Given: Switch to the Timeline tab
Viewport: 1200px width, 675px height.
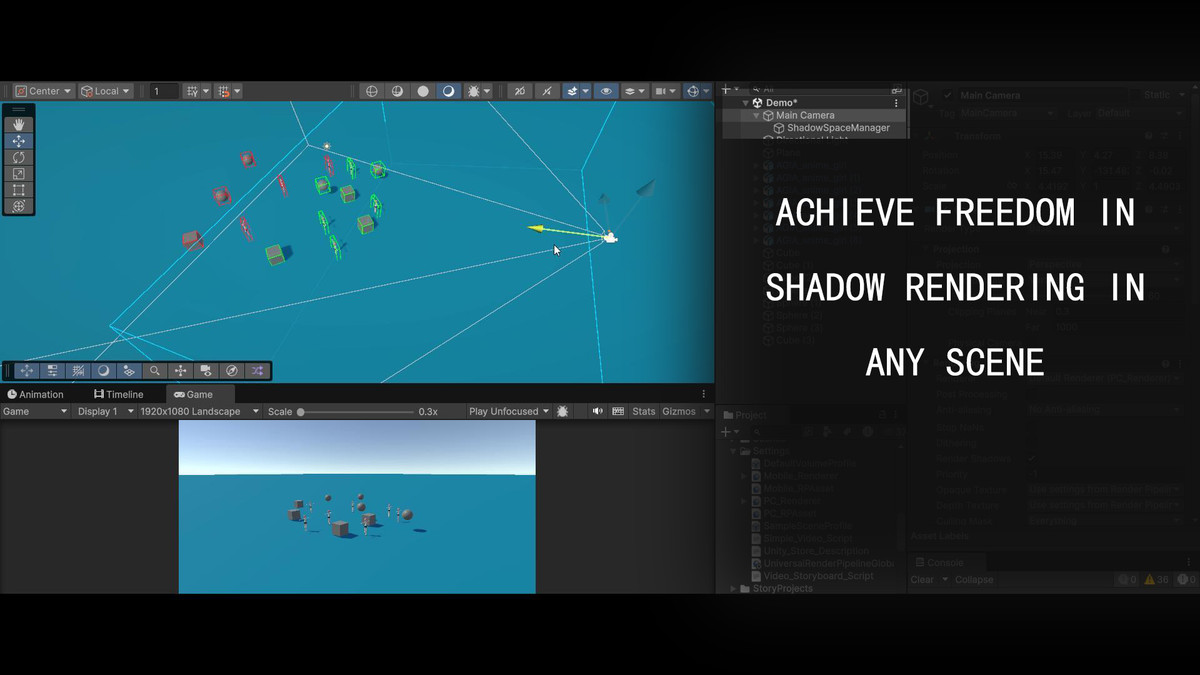Looking at the screenshot, I should (118, 394).
